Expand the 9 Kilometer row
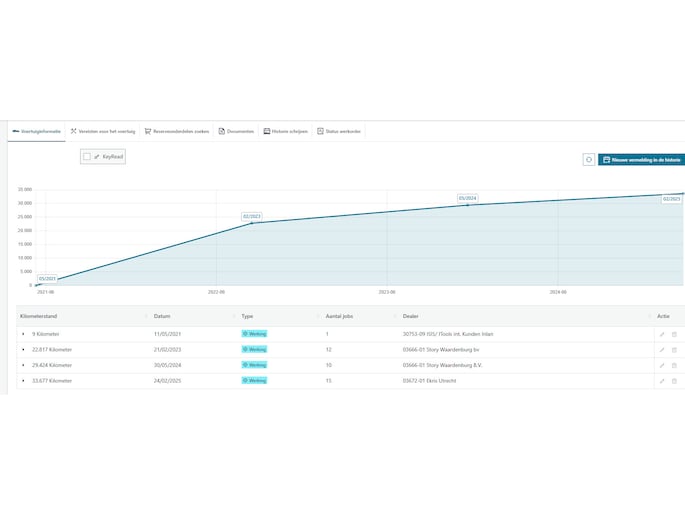 pyautogui.click(x=23, y=334)
